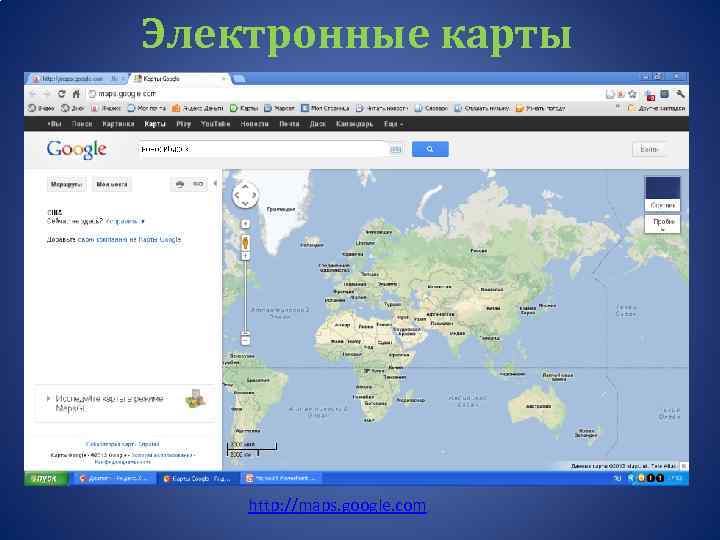
Task: Pan map right with navigation control arrow
Action: tap(254, 195)
